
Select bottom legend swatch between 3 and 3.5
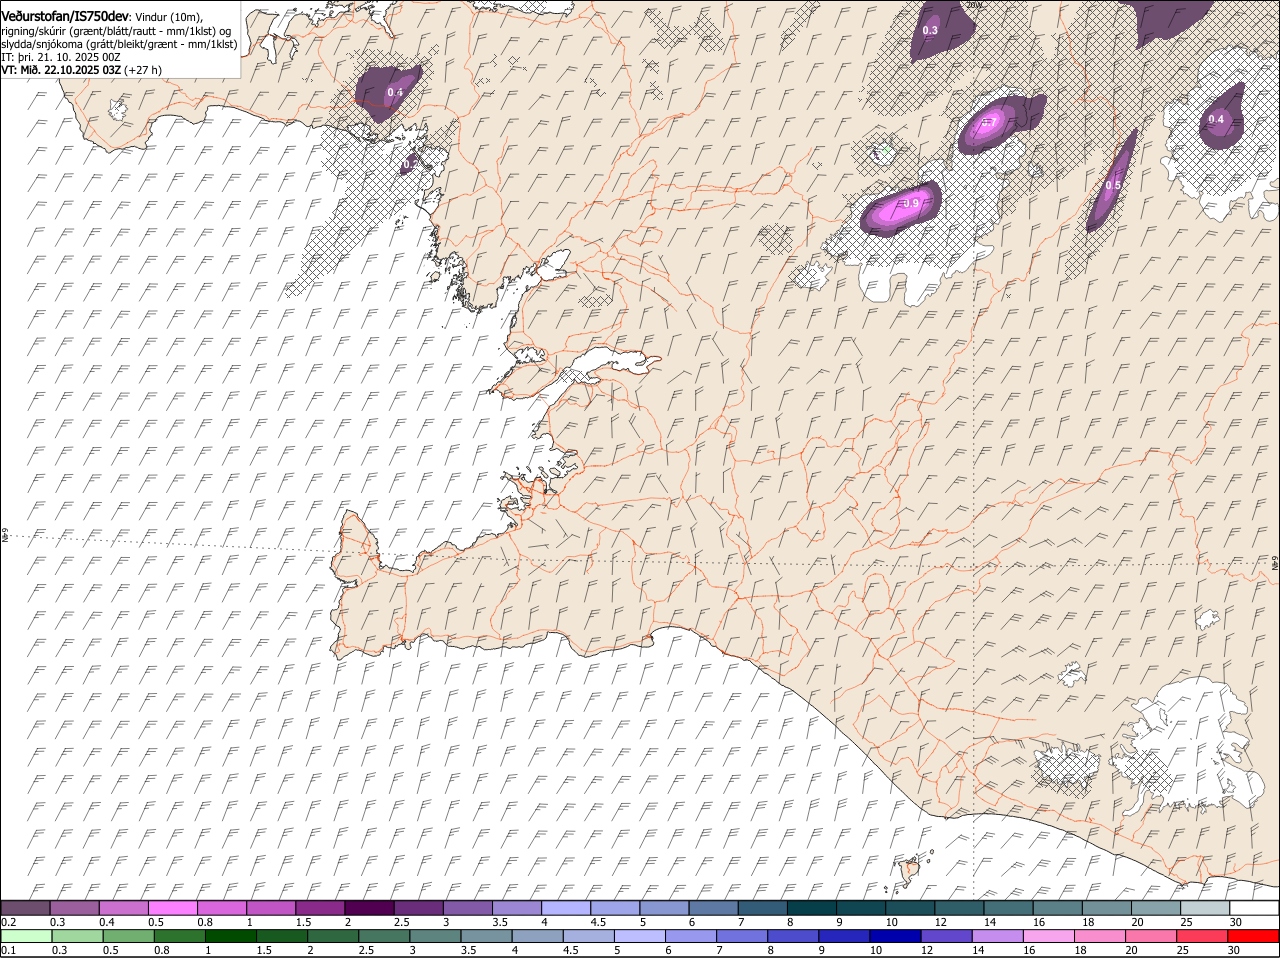pos(436,936)
